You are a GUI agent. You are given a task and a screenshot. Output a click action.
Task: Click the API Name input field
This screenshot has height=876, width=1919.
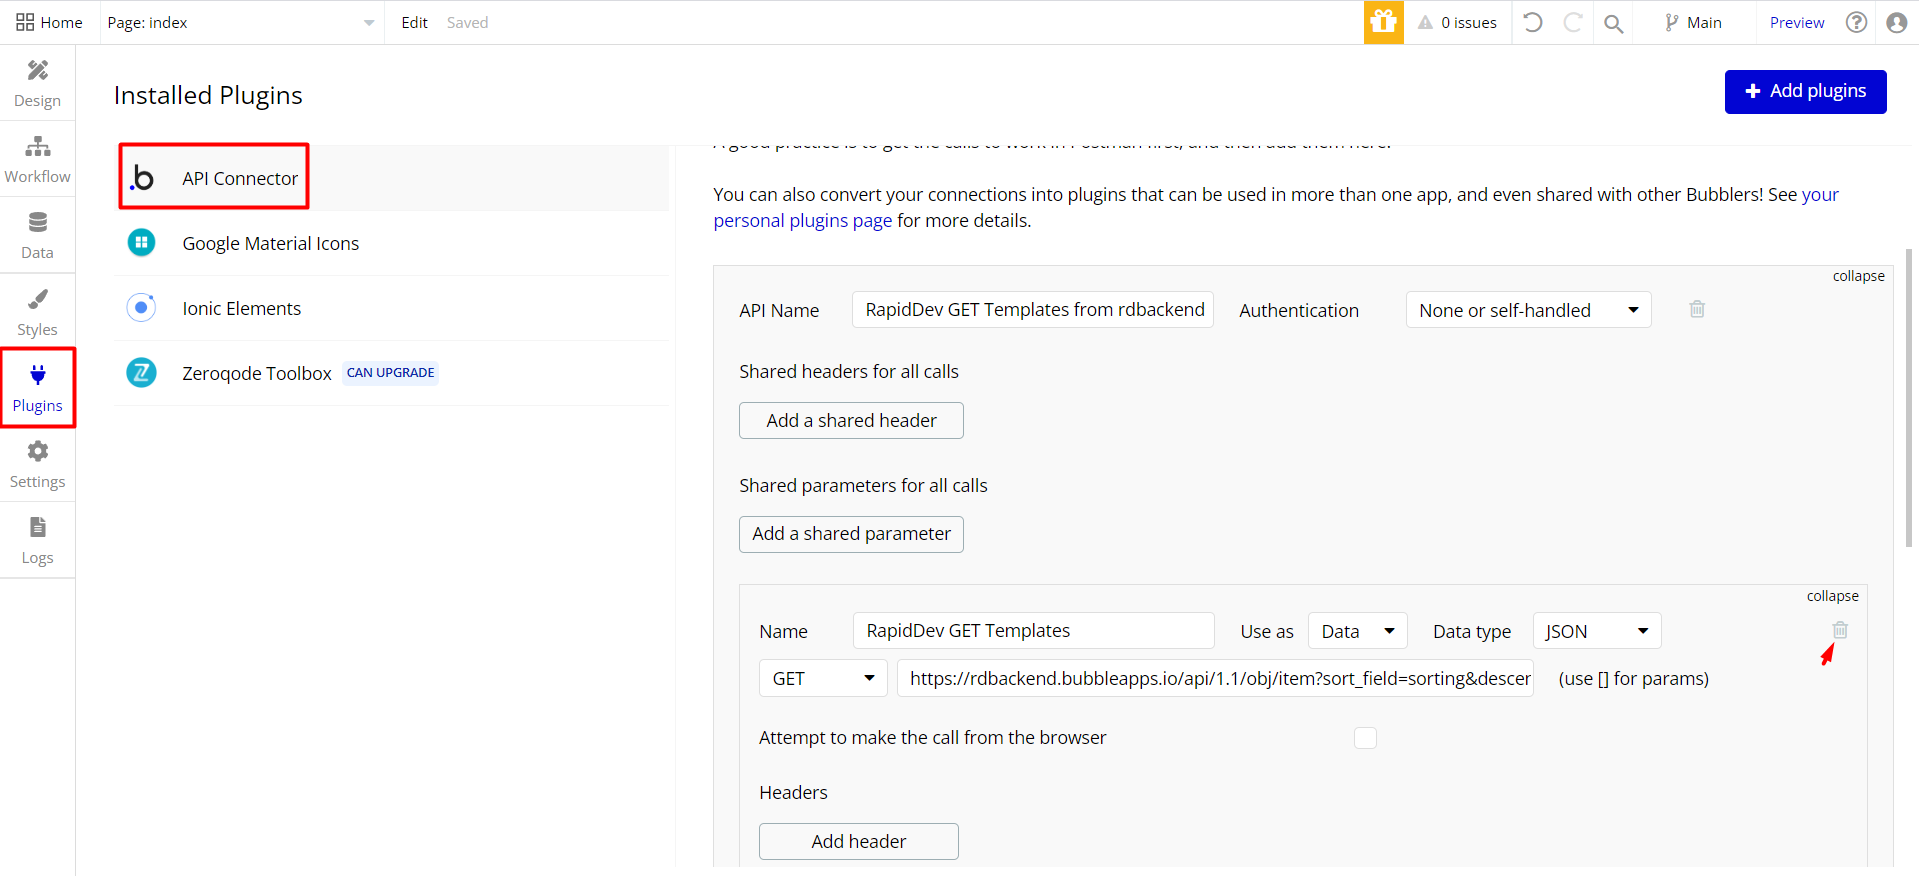[x=1032, y=310]
